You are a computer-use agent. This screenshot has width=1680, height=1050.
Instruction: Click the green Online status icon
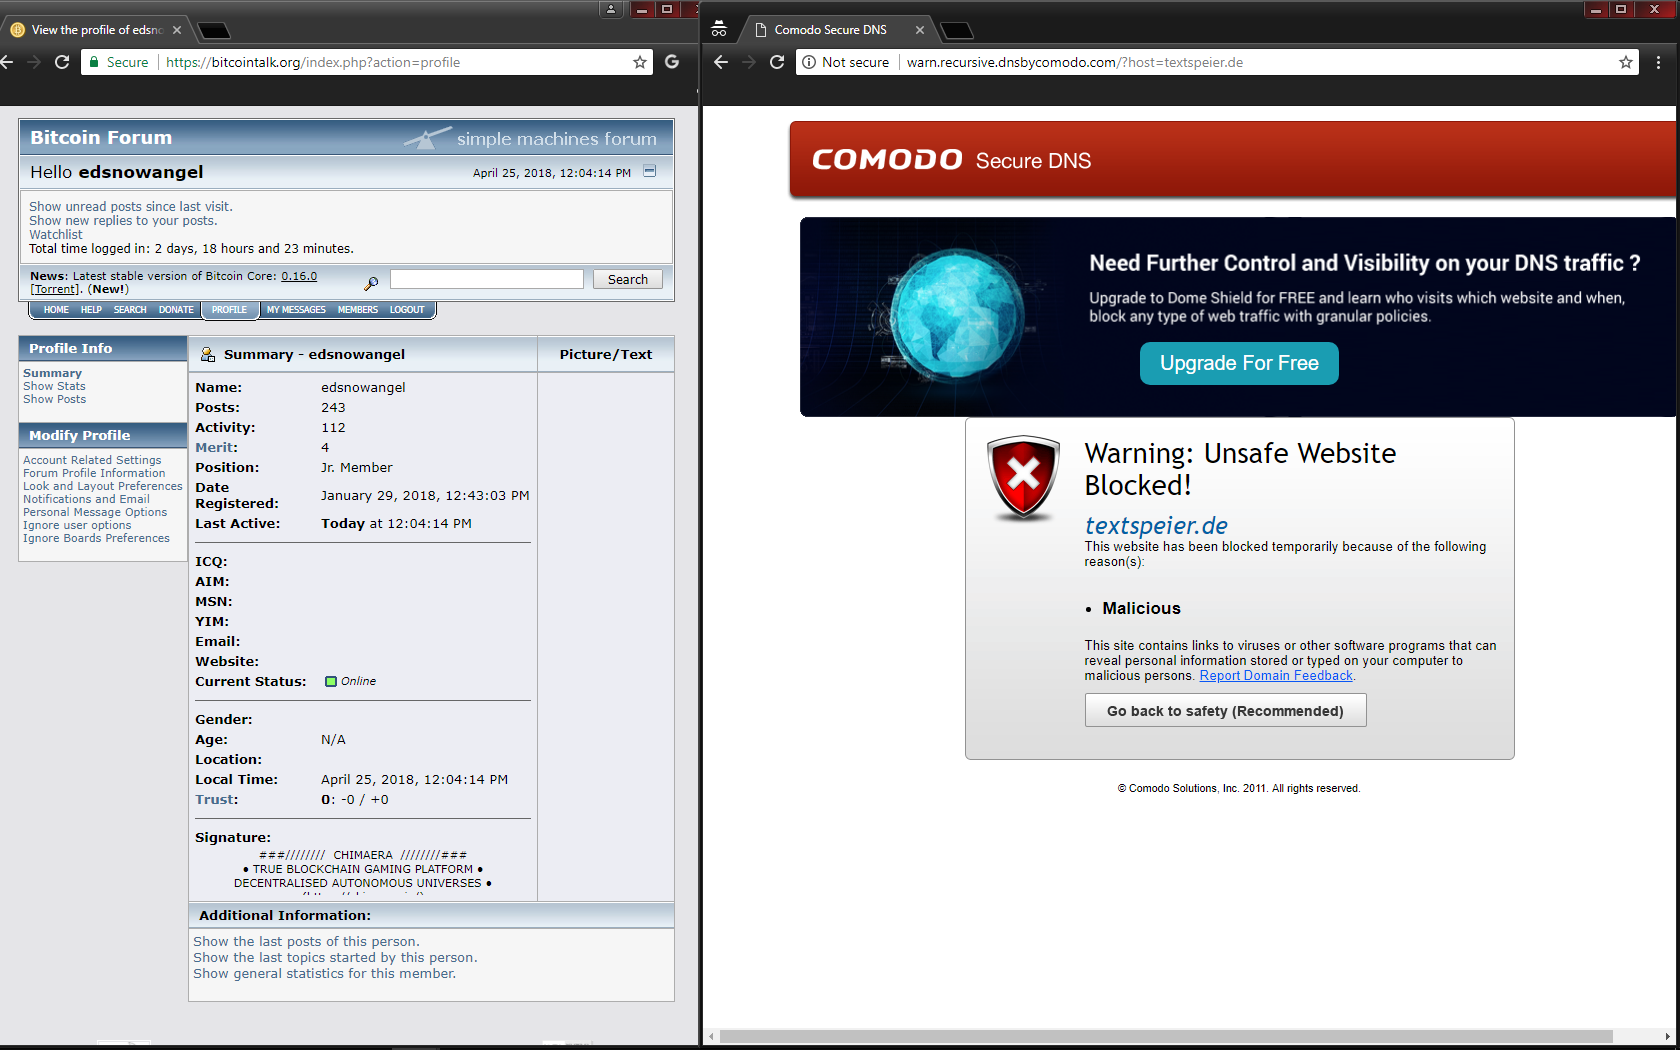point(331,682)
